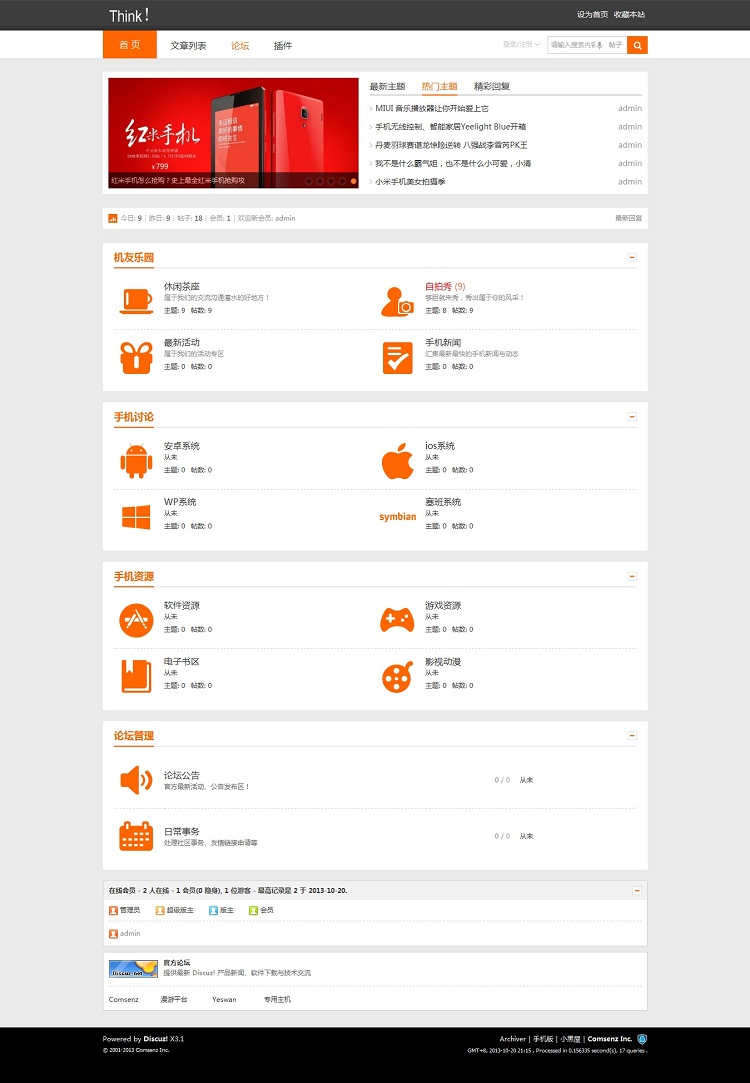750x1083 pixels.
Task: Open the 休闲茶座 coffee cup icon
Action: (x=136, y=300)
